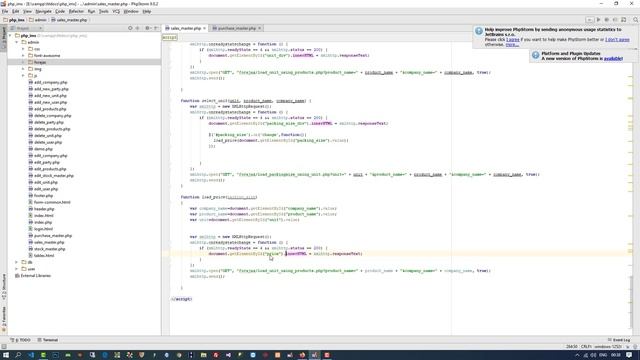Click the 'I agree' link in notification
This screenshot has height=360, width=640.
[513, 40]
